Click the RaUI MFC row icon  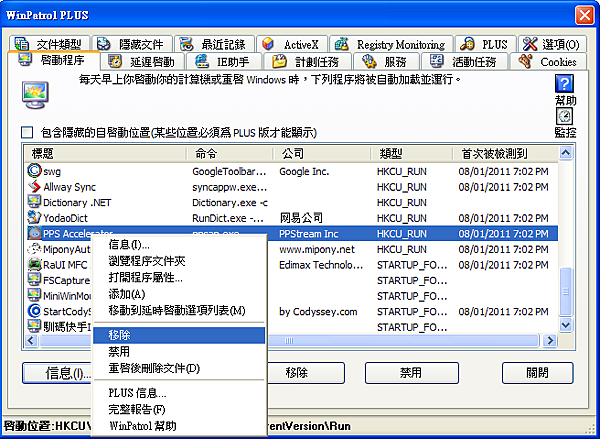[x=34, y=264]
